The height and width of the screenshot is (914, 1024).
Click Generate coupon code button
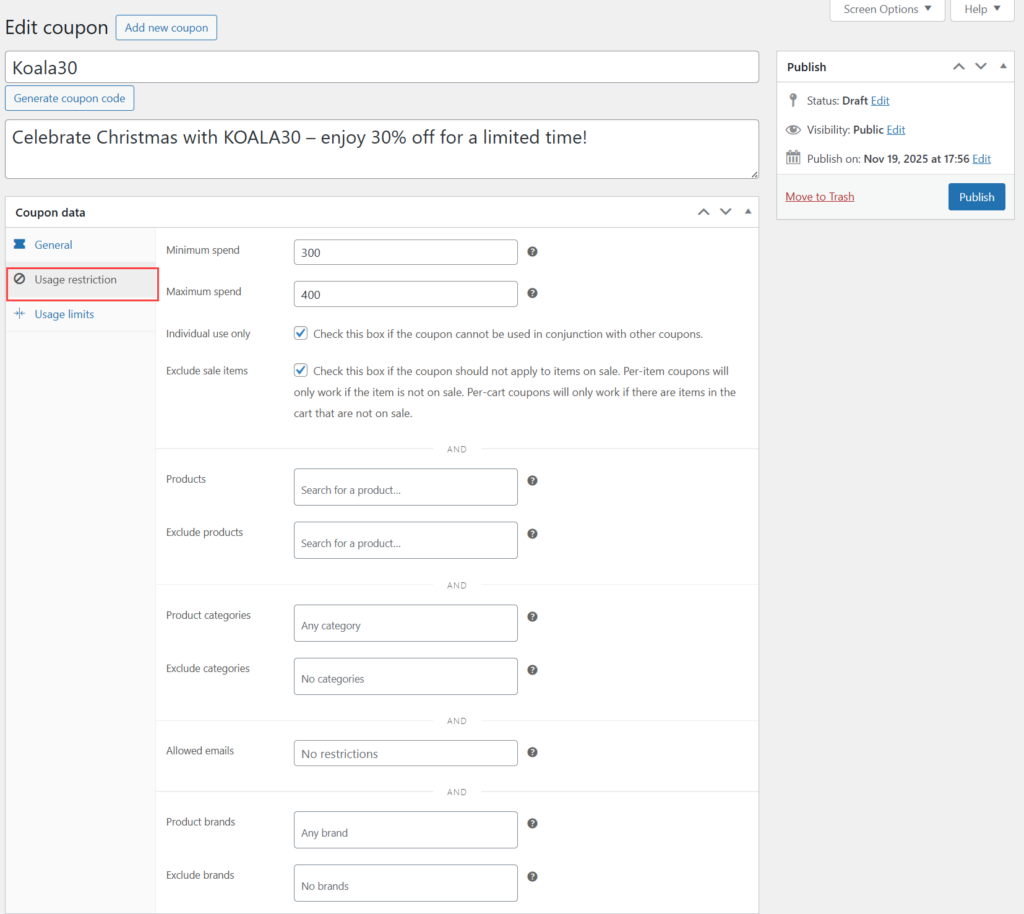point(70,99)
